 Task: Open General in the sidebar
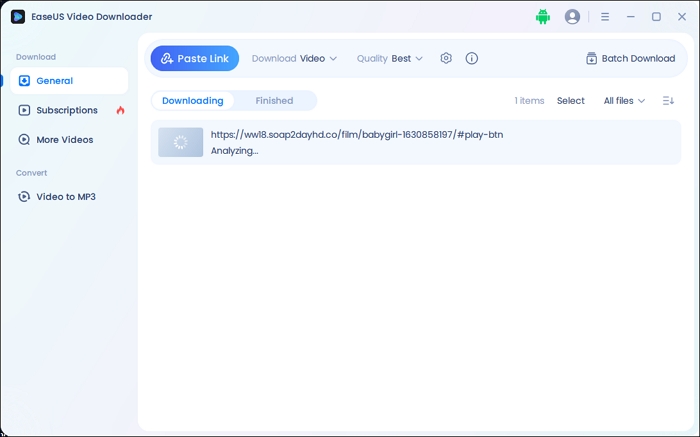pyautogui.click(x=54, y=81)
